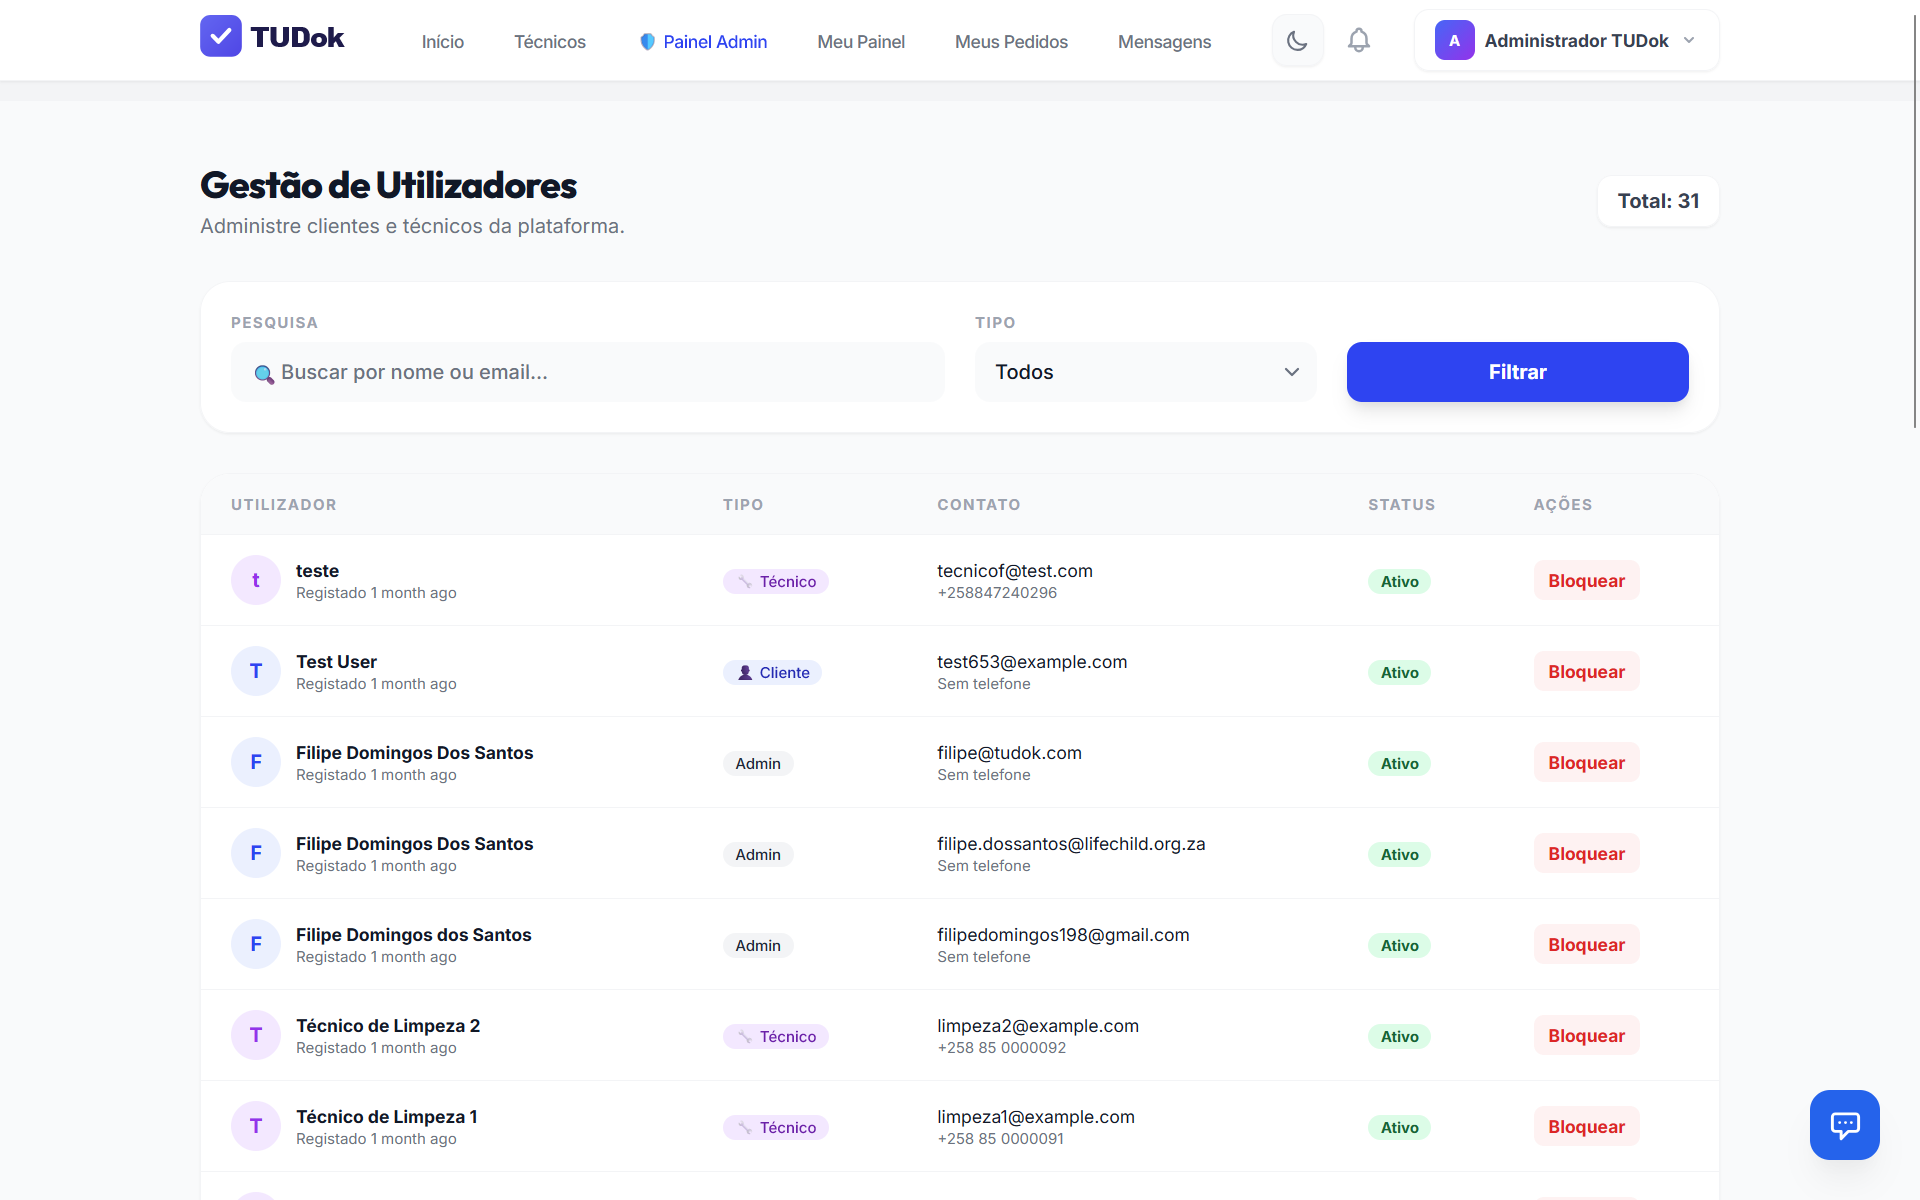
Task: Click the search by name or email field
Action: (x=600, y=372)
